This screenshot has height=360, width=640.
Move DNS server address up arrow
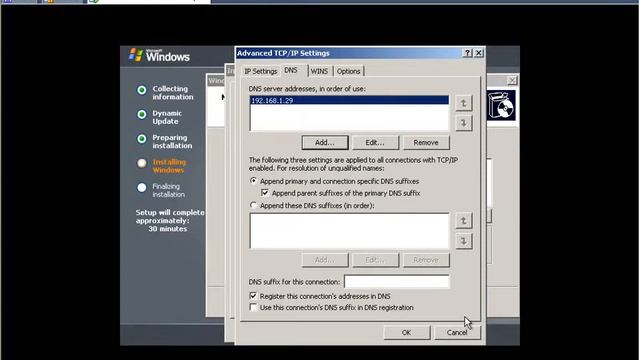pyautogui.click(x=463, y=103)
